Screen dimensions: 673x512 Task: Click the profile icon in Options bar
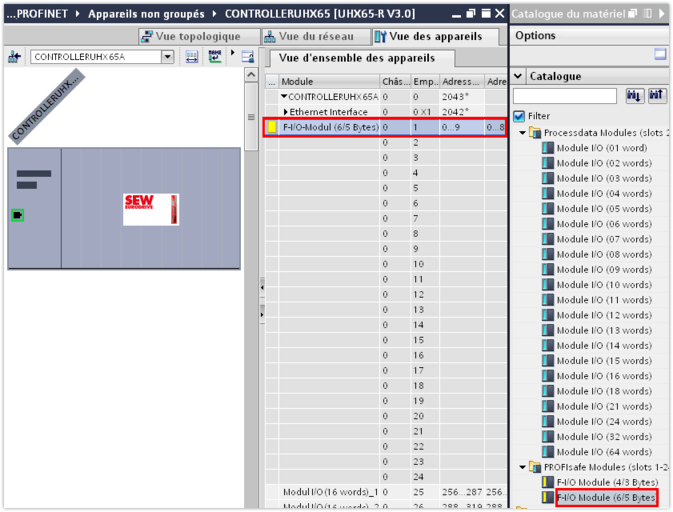(x=660, y=55)
